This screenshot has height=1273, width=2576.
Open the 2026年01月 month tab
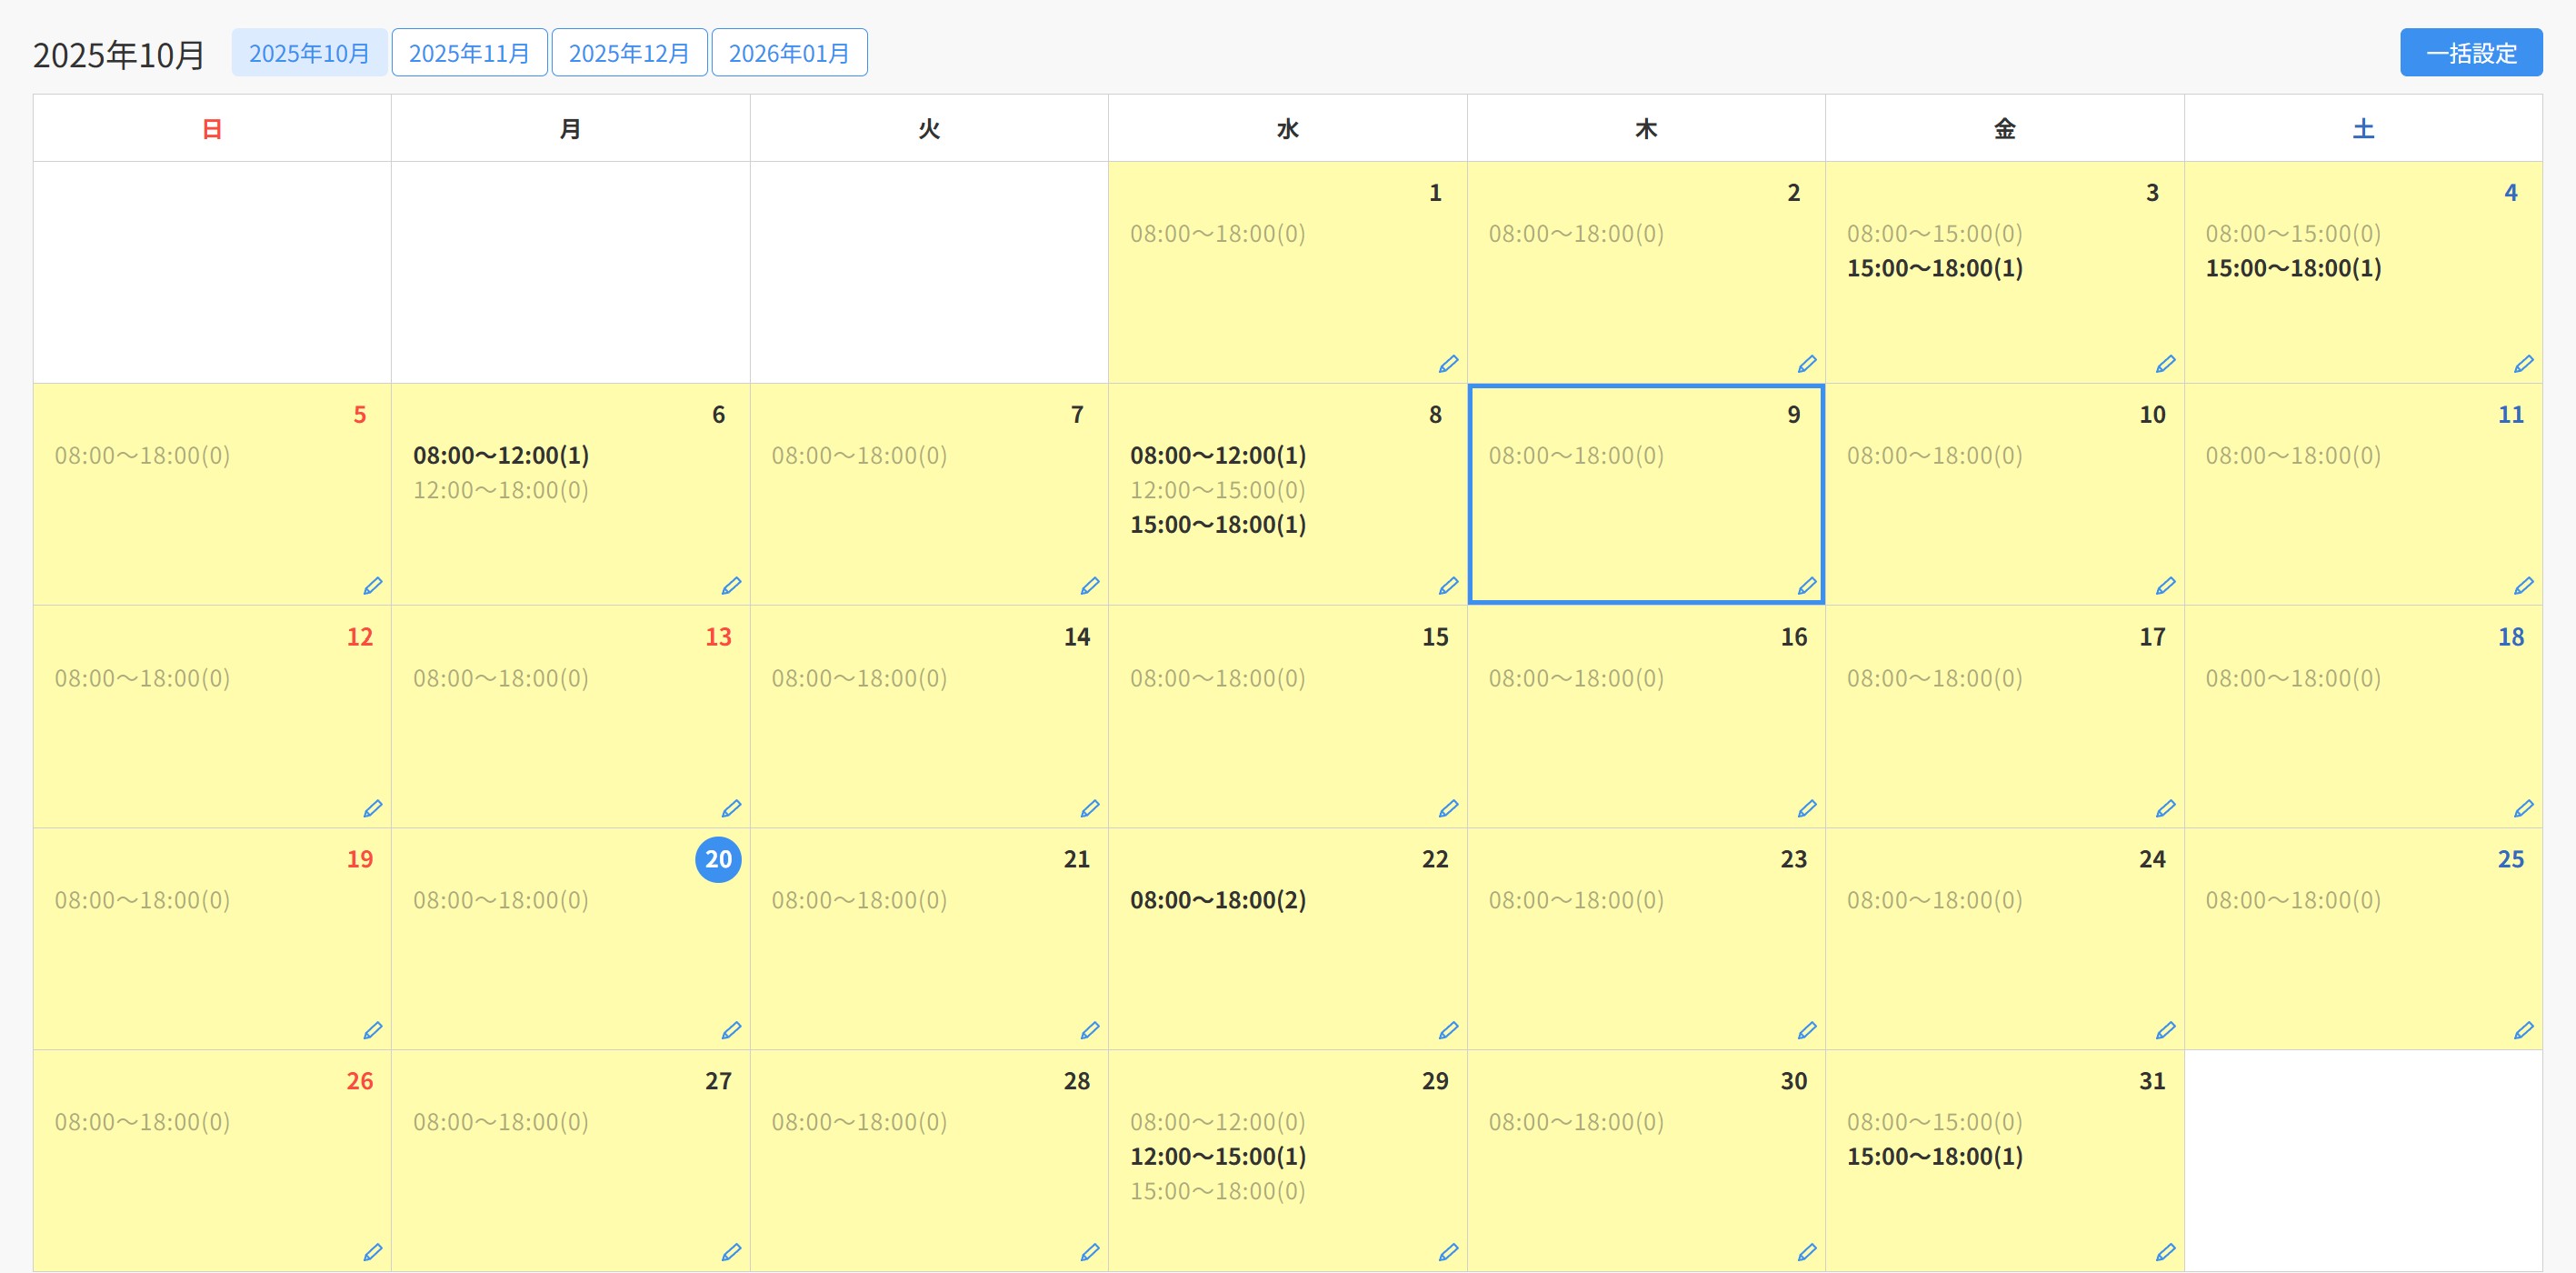(x=789, y=53)
